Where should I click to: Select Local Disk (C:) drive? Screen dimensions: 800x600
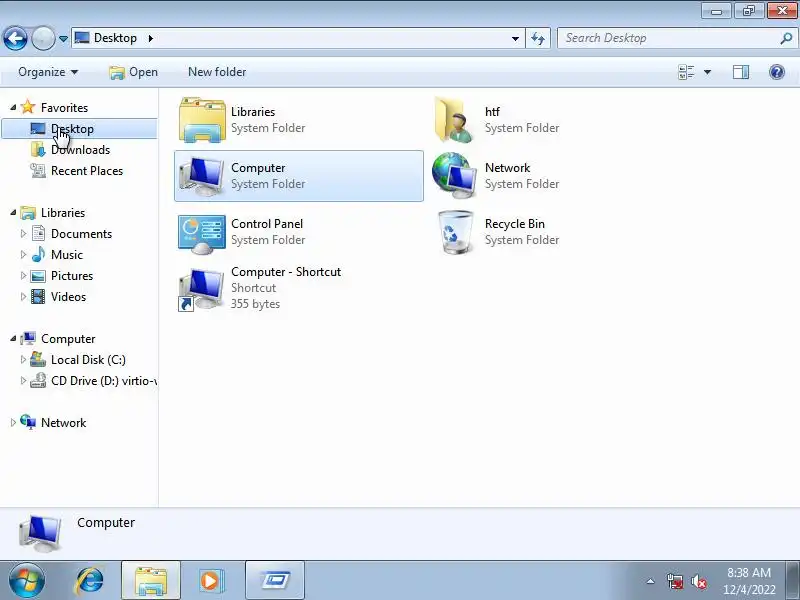[88, 360]
